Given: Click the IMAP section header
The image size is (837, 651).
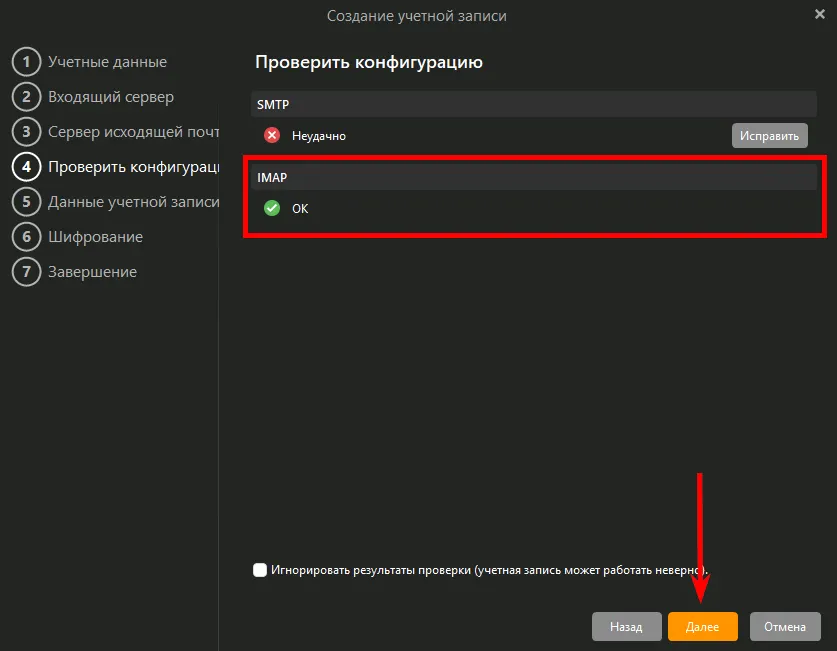Looking at the screenshot, I should [533, 177].
